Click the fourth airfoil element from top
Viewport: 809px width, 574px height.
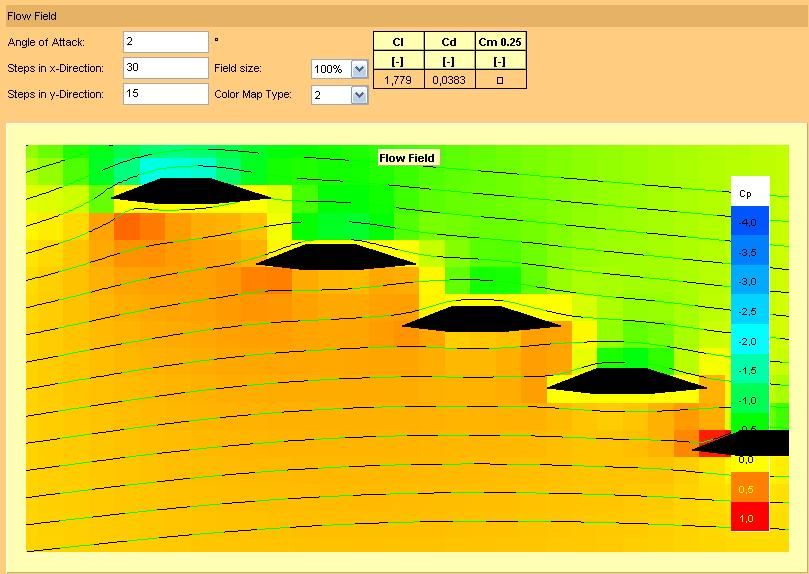(626, 381)
